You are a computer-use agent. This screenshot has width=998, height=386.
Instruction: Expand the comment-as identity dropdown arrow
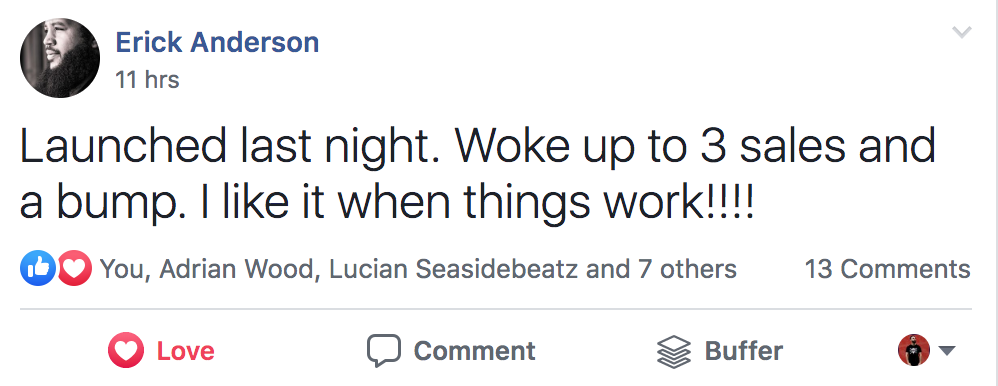[947, 350]
